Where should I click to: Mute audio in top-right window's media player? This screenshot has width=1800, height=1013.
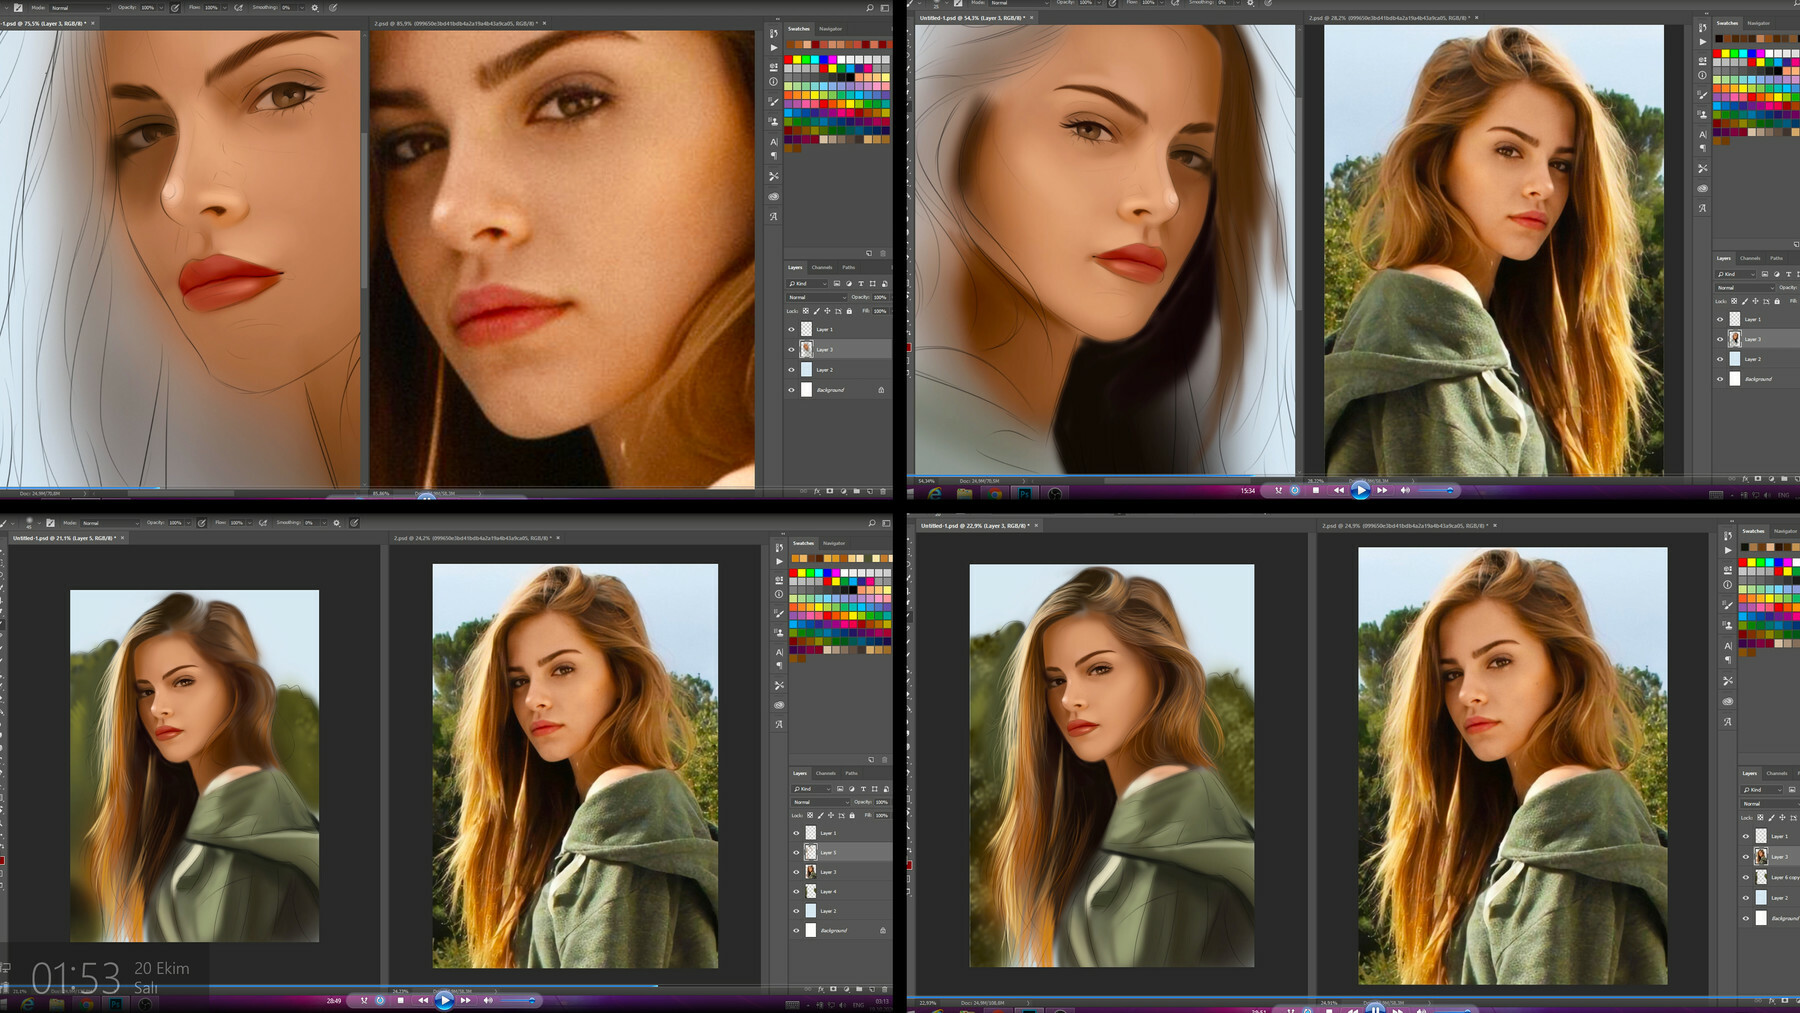(1405, 490)
